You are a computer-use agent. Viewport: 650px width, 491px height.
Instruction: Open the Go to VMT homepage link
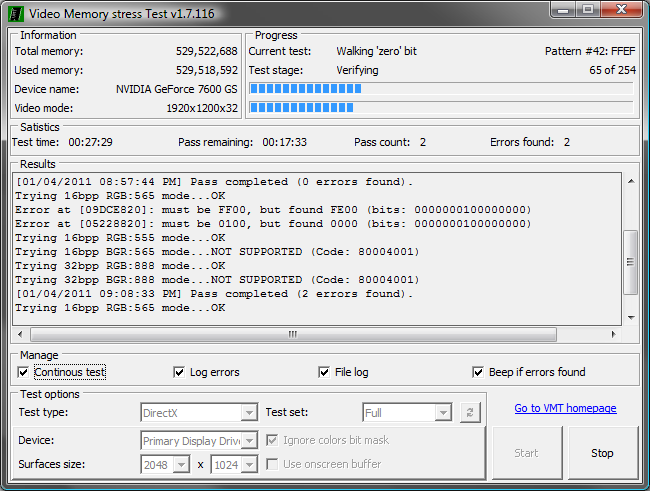point(565,408)
